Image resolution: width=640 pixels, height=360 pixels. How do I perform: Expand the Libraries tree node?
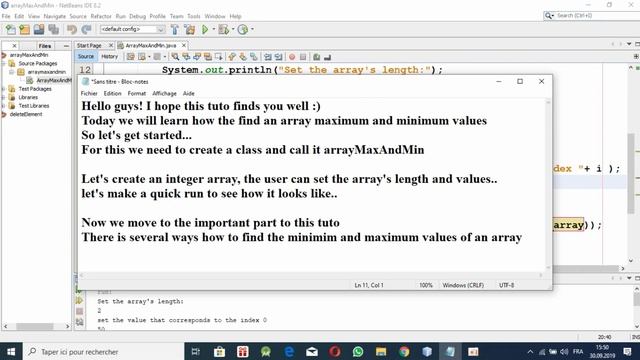(4, 97)
